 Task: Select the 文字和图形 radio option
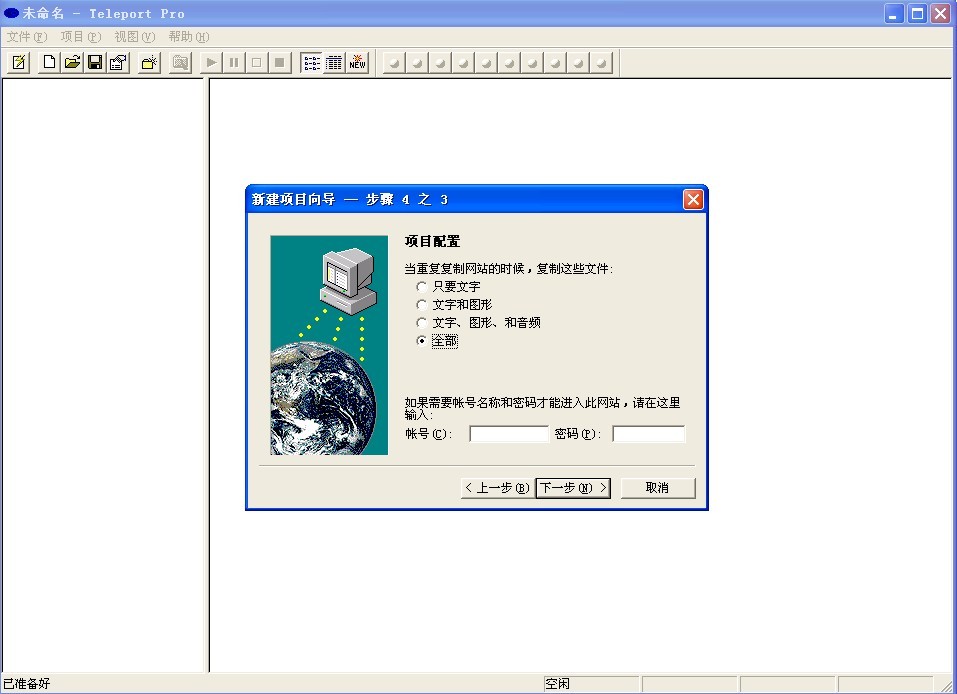click(x=454, y=305)
